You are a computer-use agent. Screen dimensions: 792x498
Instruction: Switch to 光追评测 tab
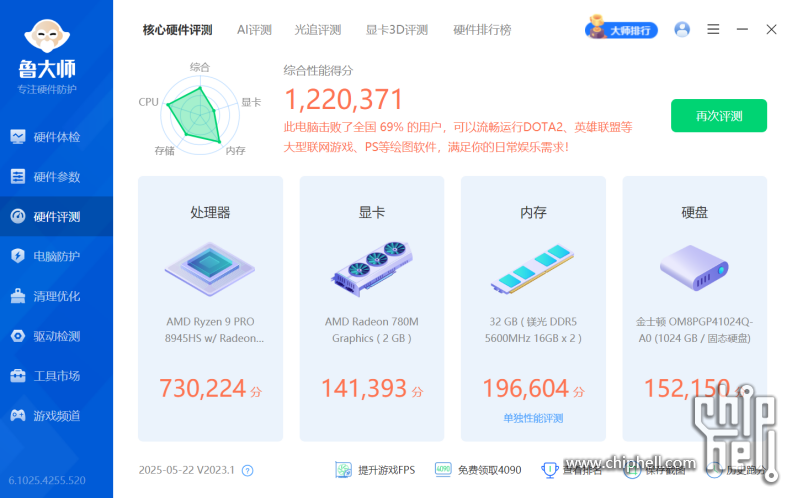point(318,30)
